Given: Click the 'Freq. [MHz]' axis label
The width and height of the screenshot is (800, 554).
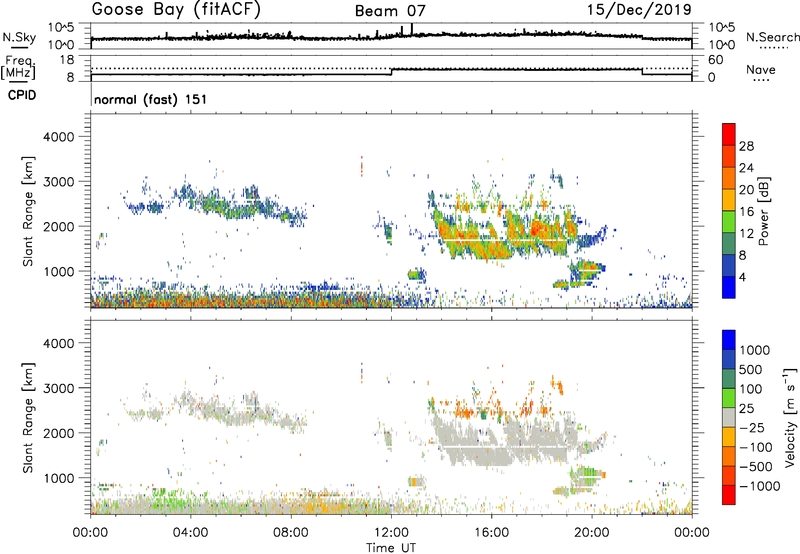Looking at the screenshot, I should 18,67.
